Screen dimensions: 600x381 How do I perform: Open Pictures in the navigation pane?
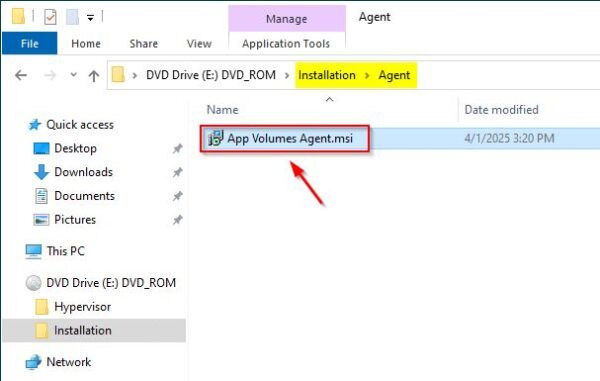tap(75, 219)
